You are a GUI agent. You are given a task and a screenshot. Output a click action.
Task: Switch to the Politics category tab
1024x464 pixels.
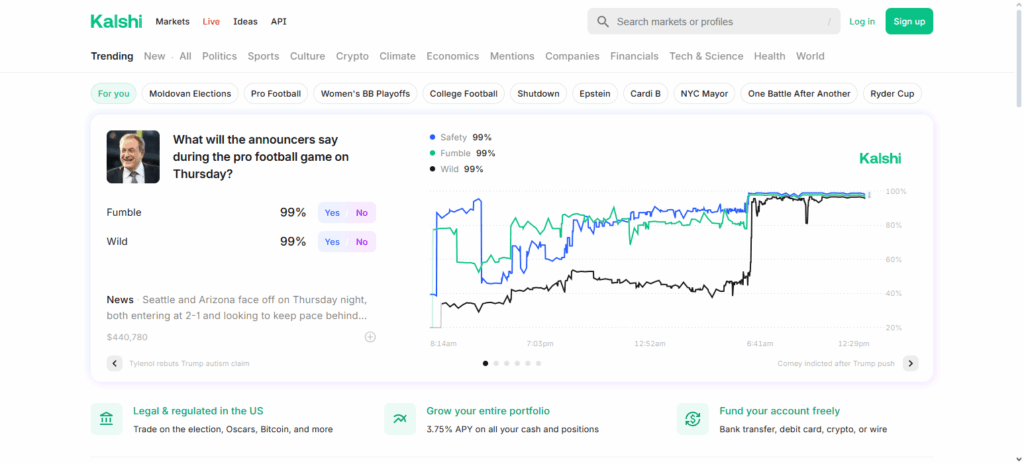[x=219, y=56]
